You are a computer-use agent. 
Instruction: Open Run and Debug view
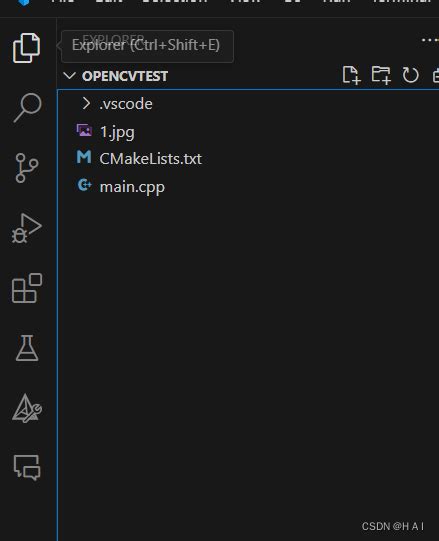click(27, 228)
